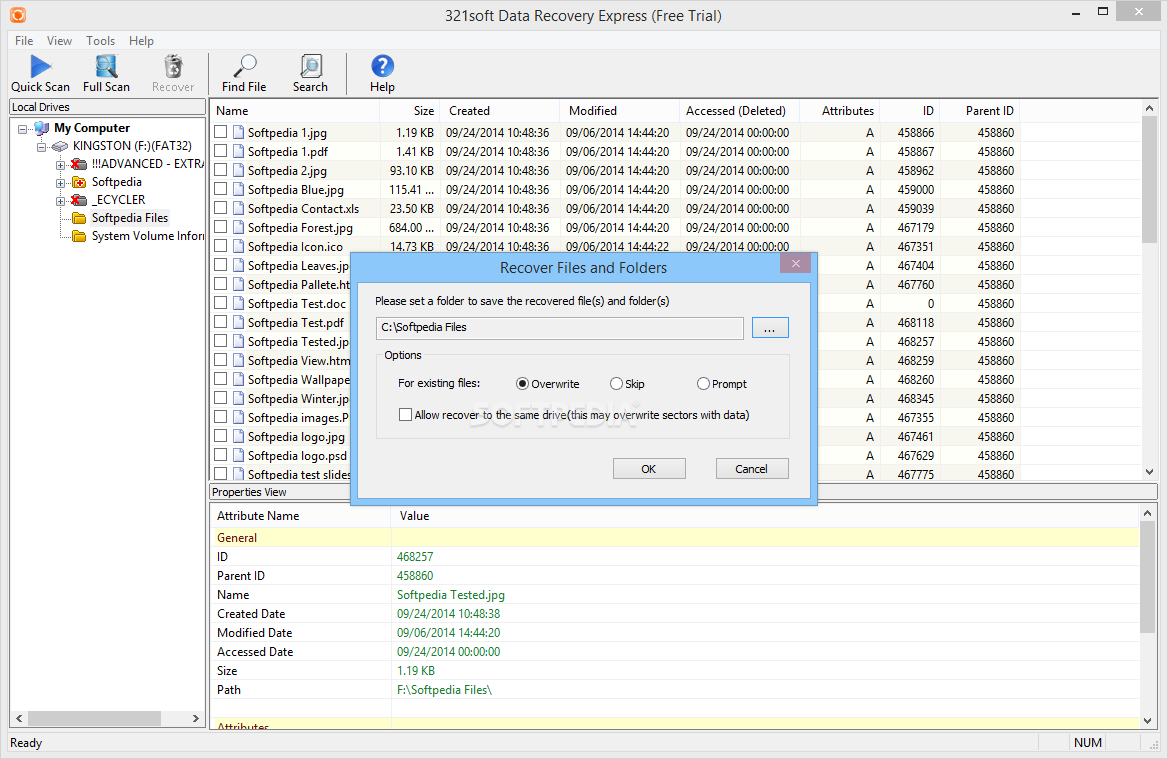Click file icon of Softpedia Forest.jpg
Image resolution: width=1168 pixels, height=759 pixels.
click(x=238, y=227)
